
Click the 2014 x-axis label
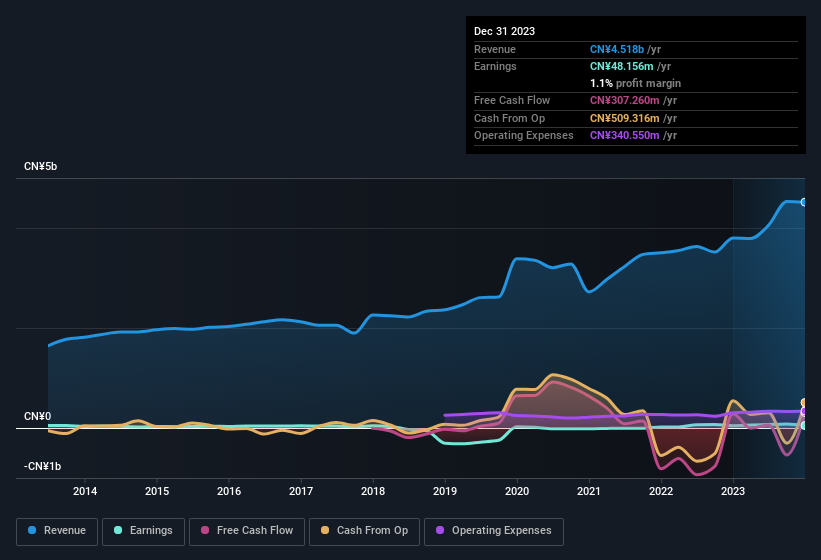tap(85, 491)
